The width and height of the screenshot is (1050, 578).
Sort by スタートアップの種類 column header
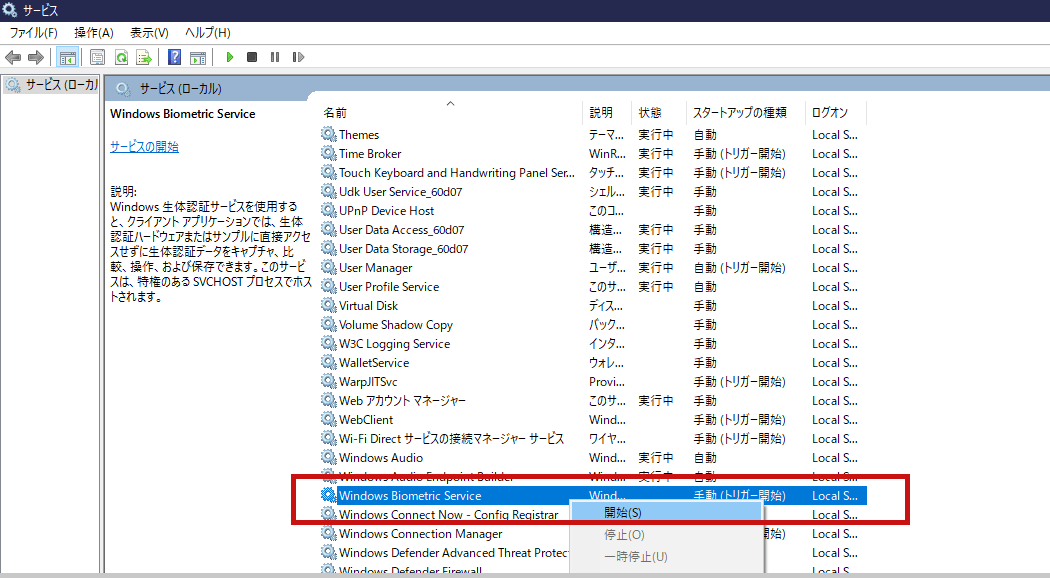[745, 113]
